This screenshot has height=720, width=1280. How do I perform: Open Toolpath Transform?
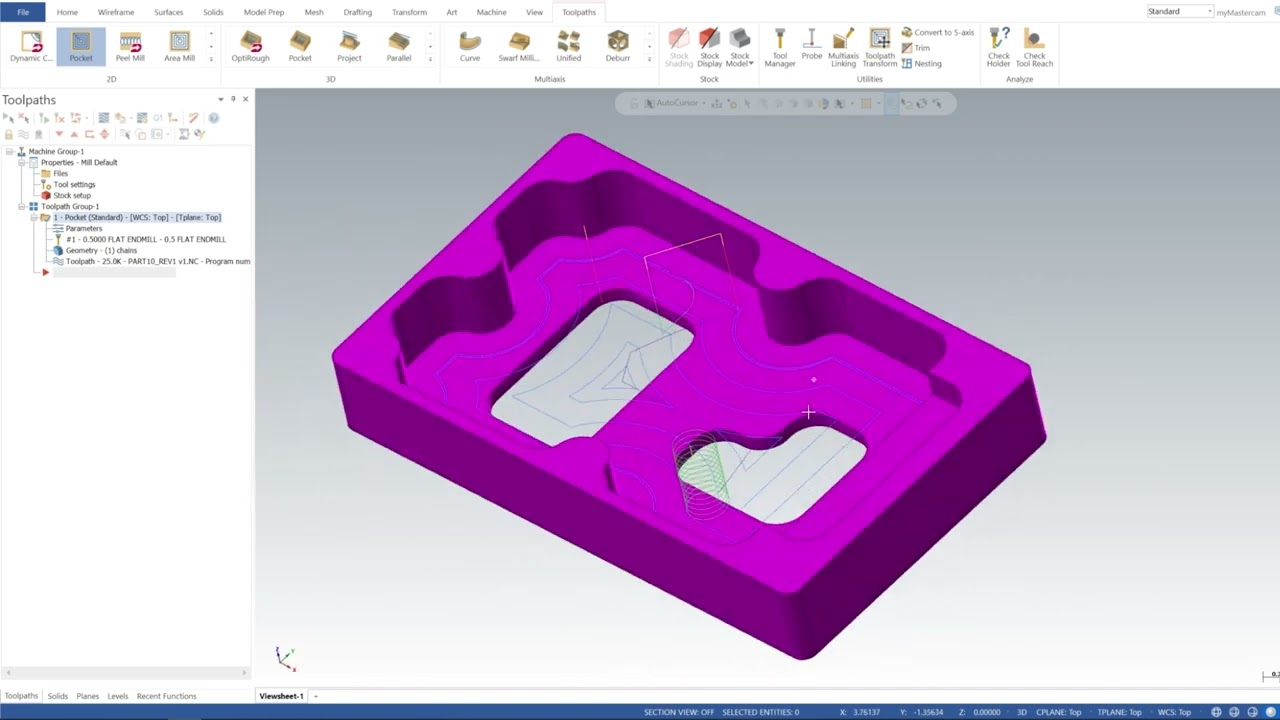tap(880, 47)
